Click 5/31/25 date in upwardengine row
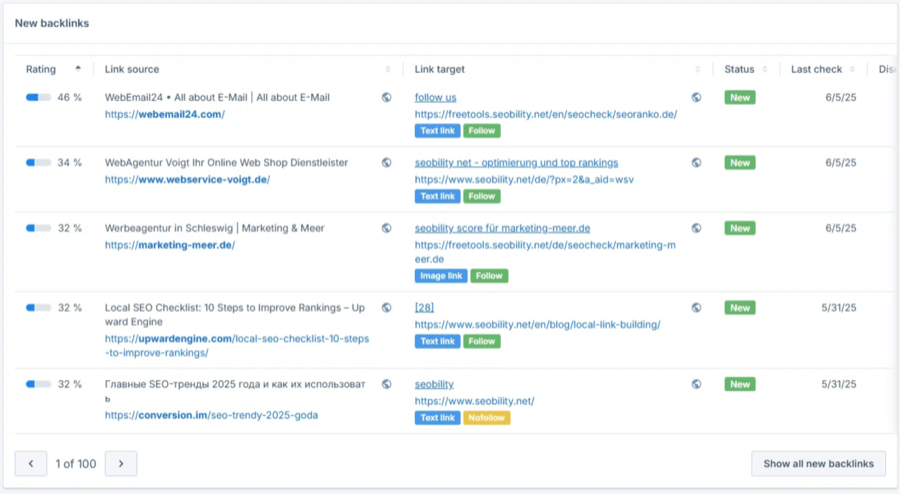The width and height of the screenshot is (900, 494). [x=839, y=308]
